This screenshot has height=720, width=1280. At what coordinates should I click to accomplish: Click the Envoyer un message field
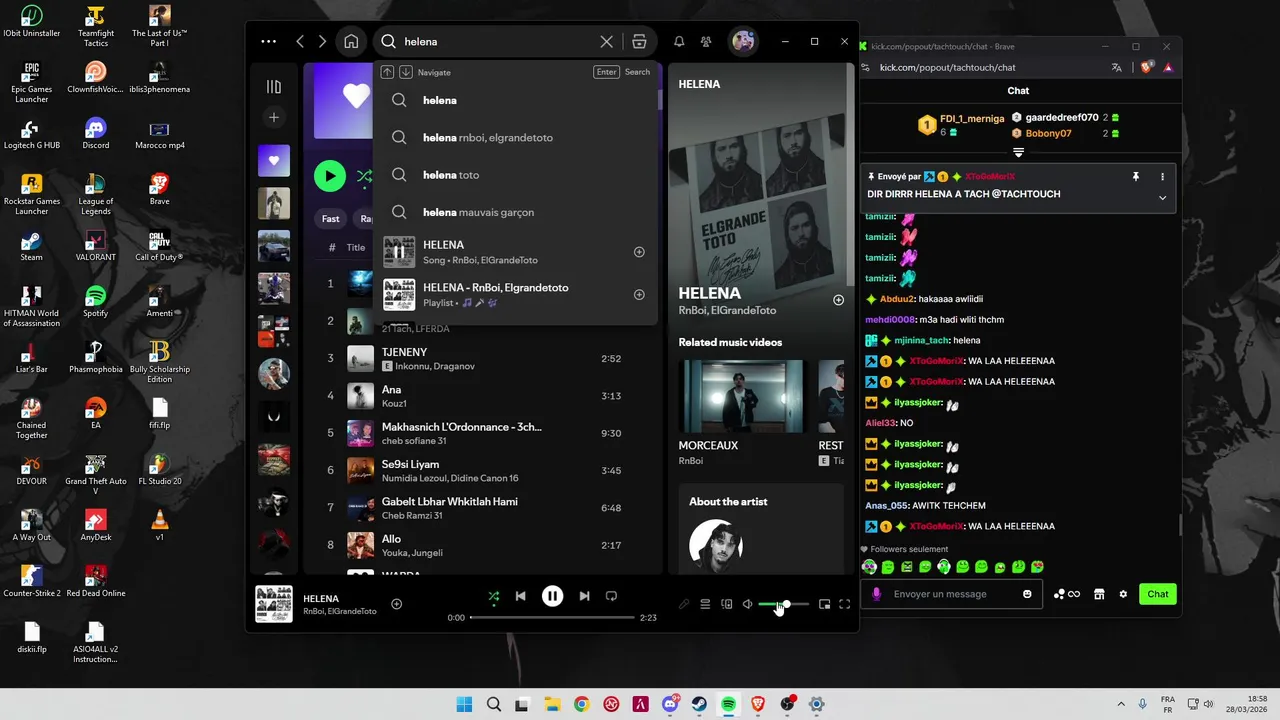tap(953, 594)
